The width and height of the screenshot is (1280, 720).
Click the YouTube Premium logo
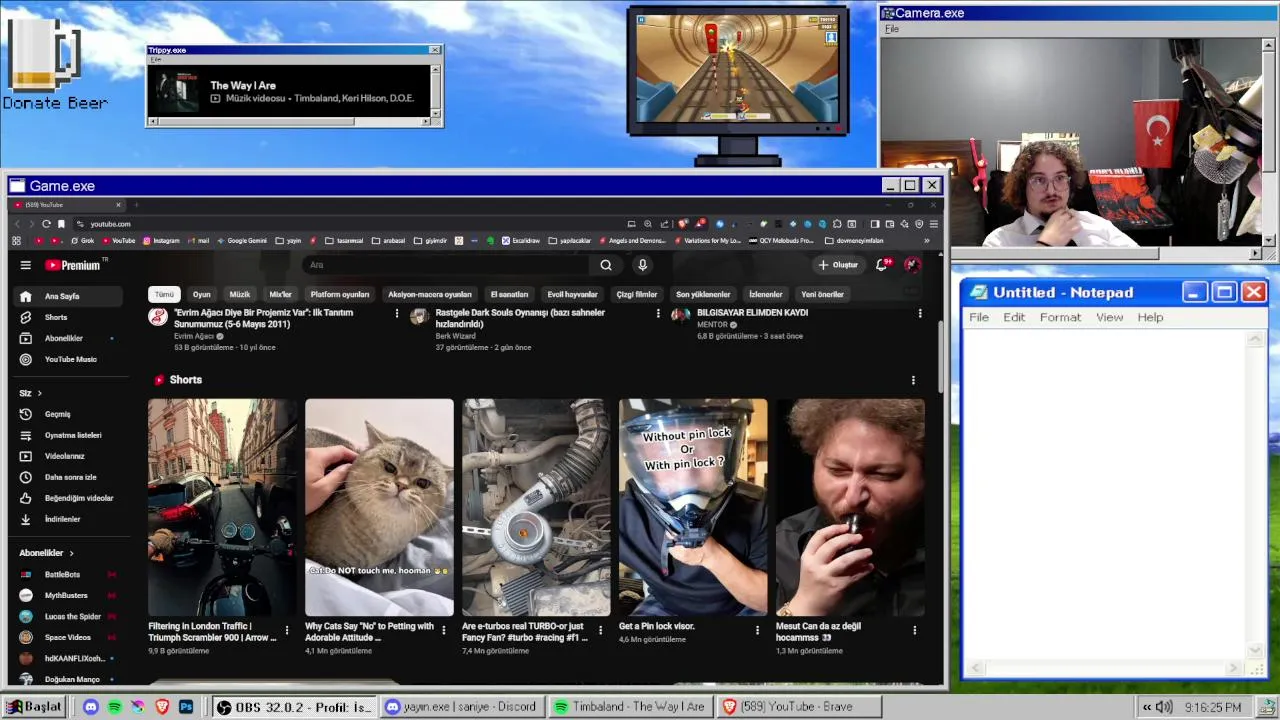73,265
